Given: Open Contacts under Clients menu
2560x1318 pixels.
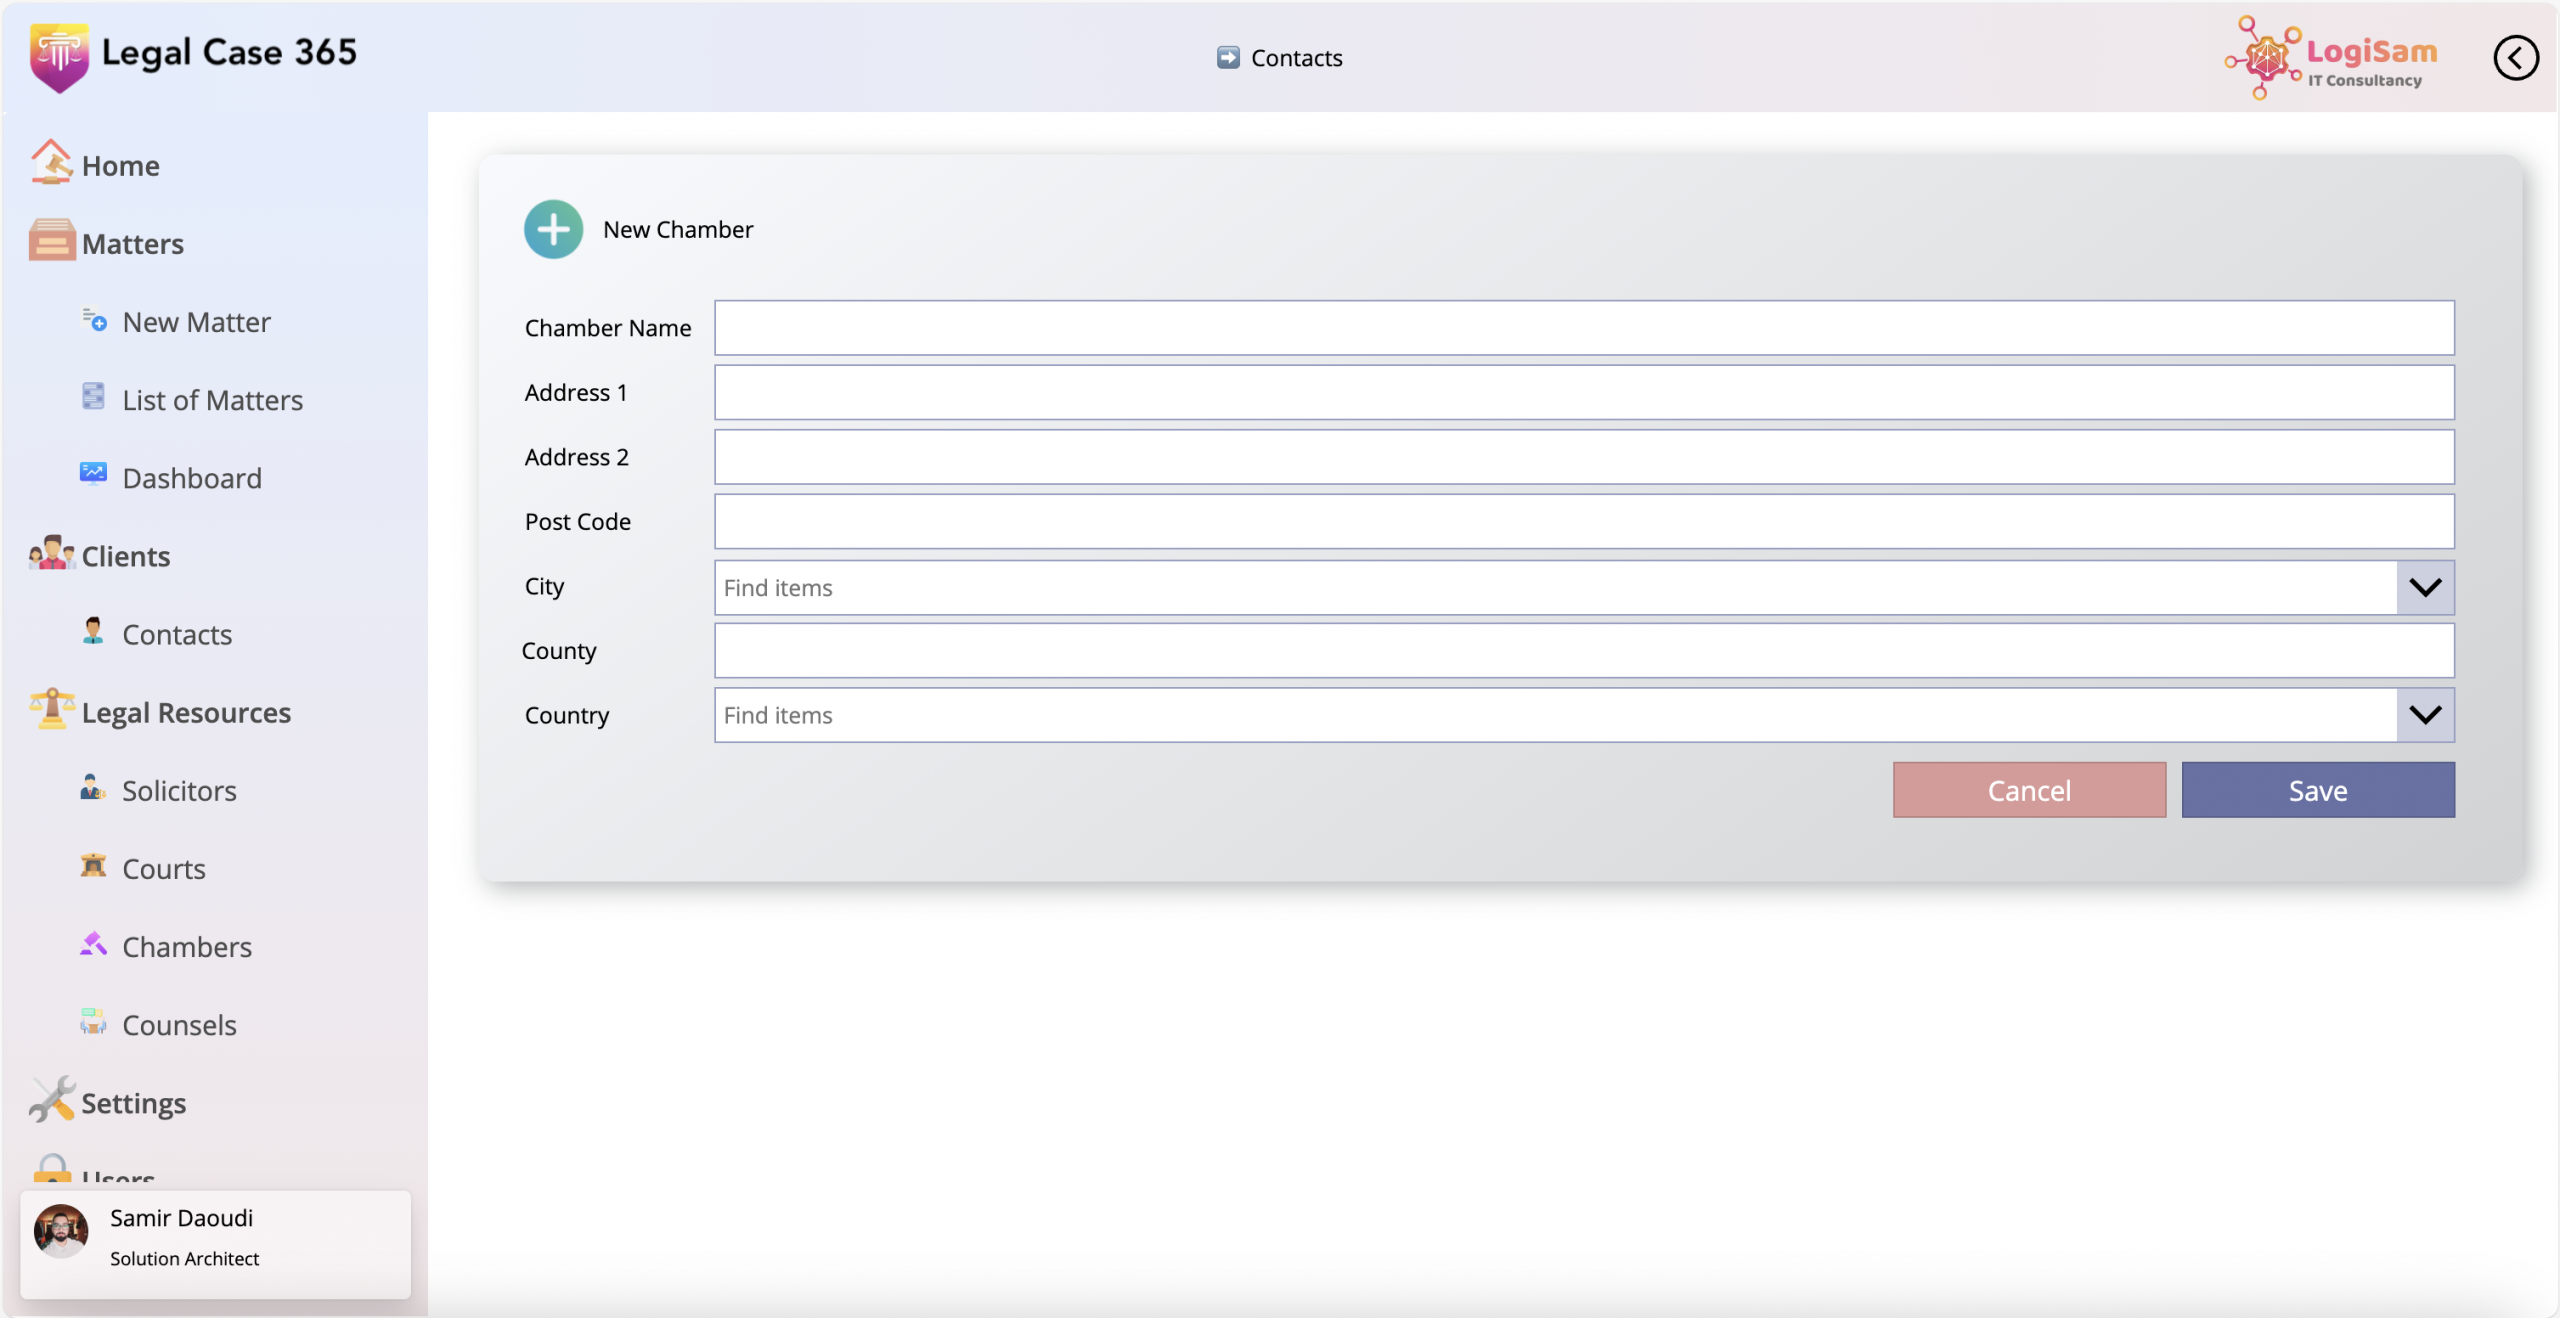Looking at the screenshot, I should click(176, 635).
